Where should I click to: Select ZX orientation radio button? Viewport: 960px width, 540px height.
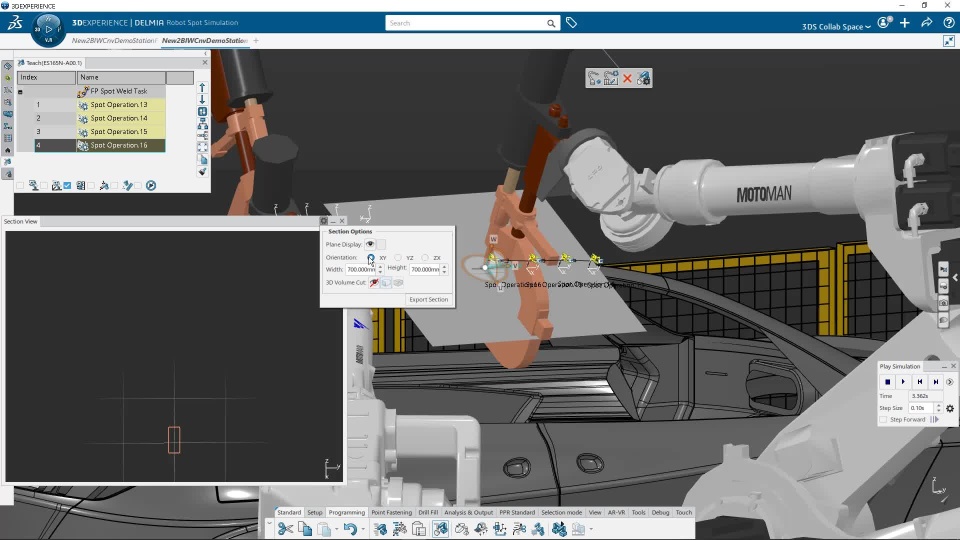pos(425,258)
